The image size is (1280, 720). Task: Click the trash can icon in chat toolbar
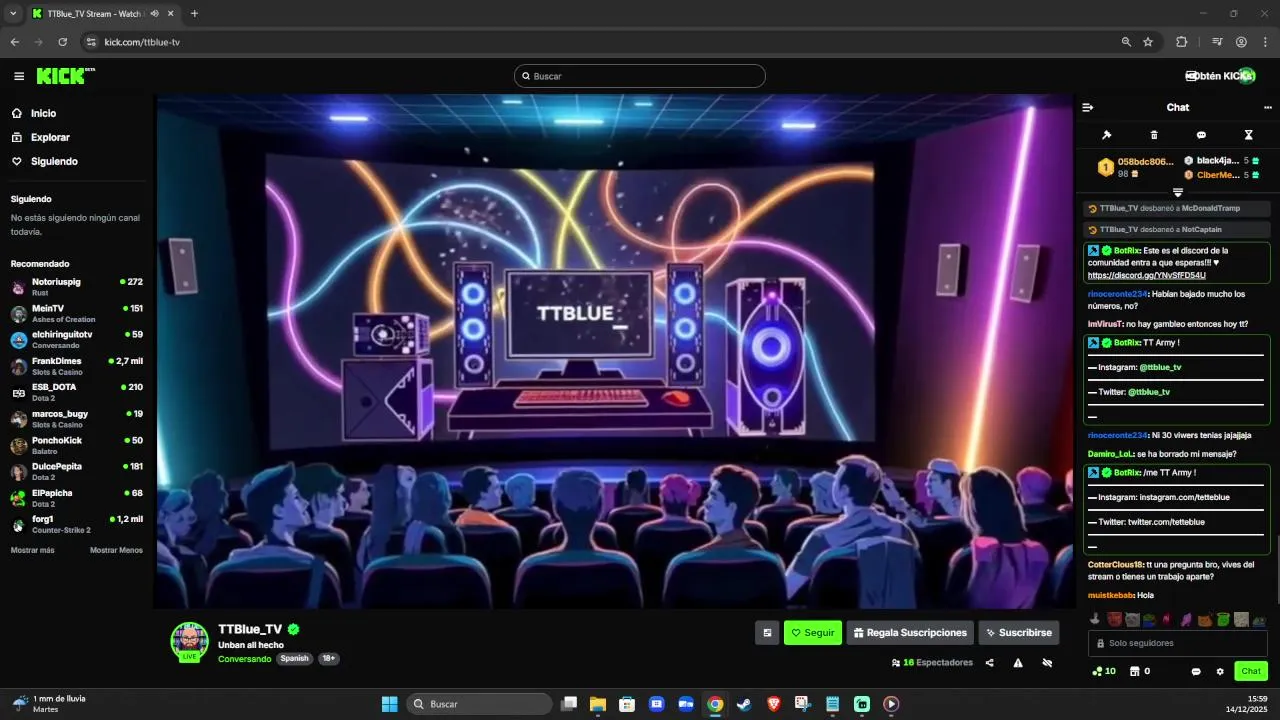(x=1154, y=135)
